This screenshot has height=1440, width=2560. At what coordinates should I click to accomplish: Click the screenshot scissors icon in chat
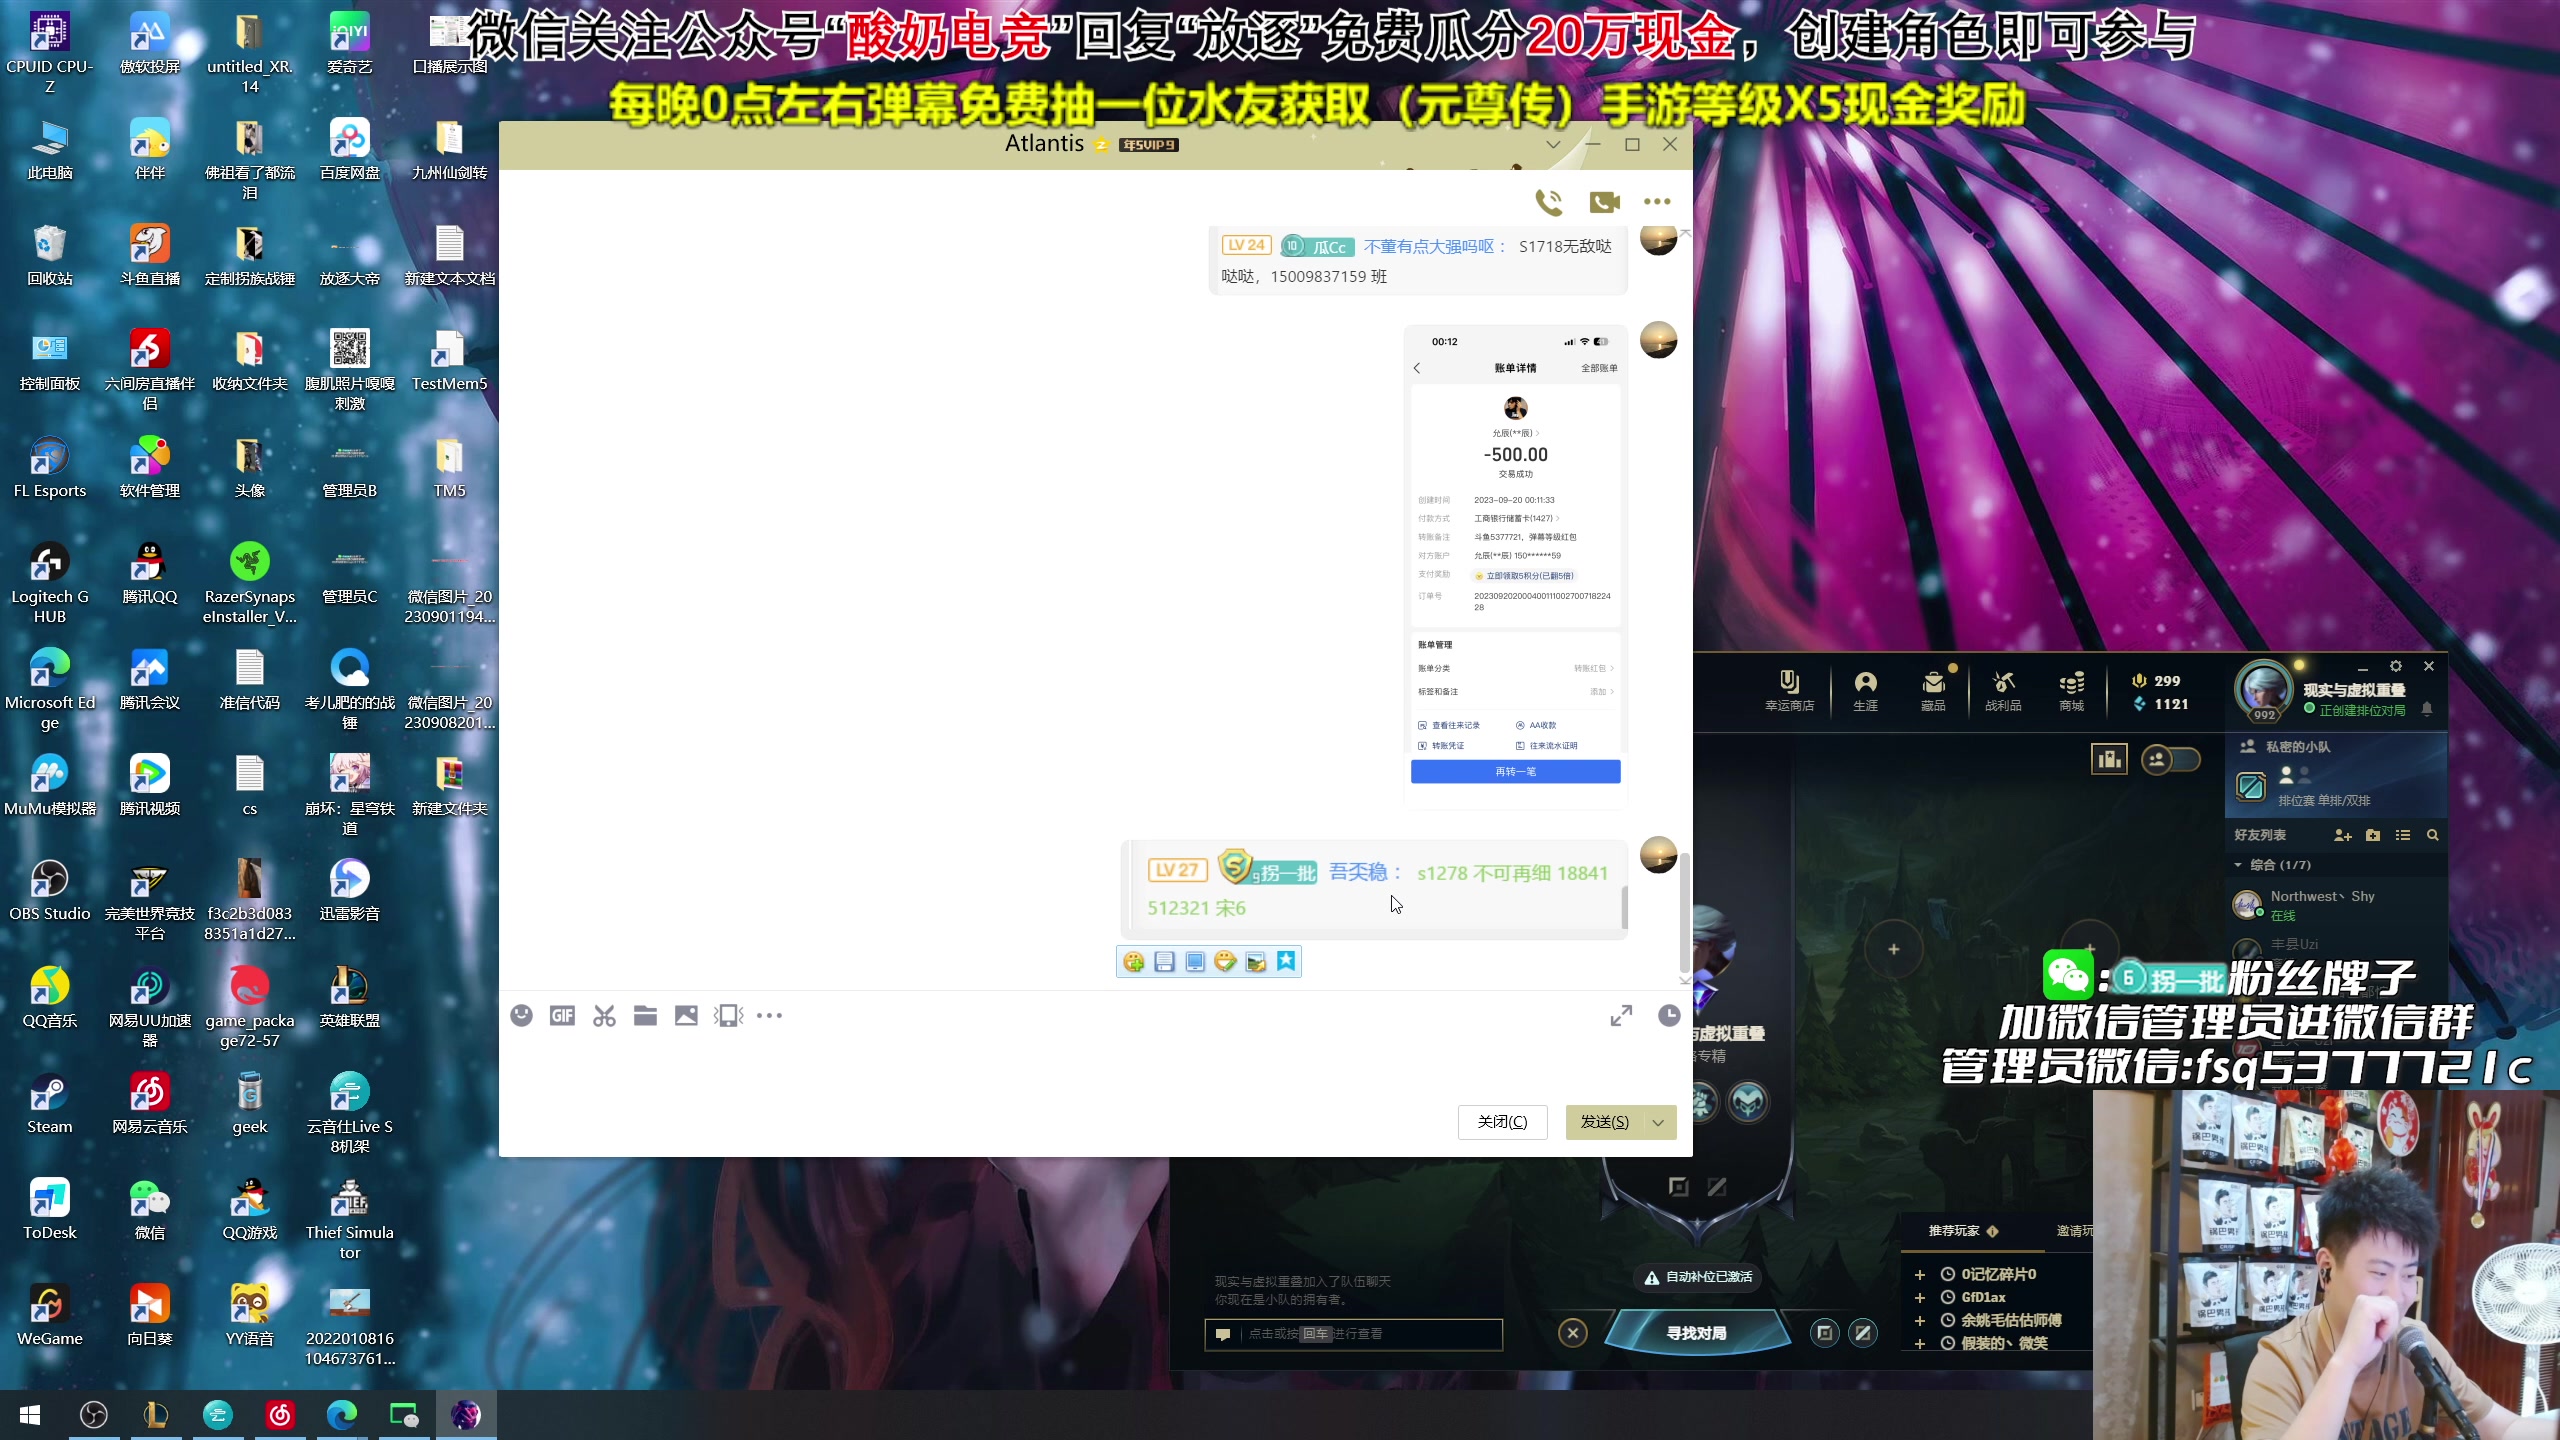pos(604,1015)
